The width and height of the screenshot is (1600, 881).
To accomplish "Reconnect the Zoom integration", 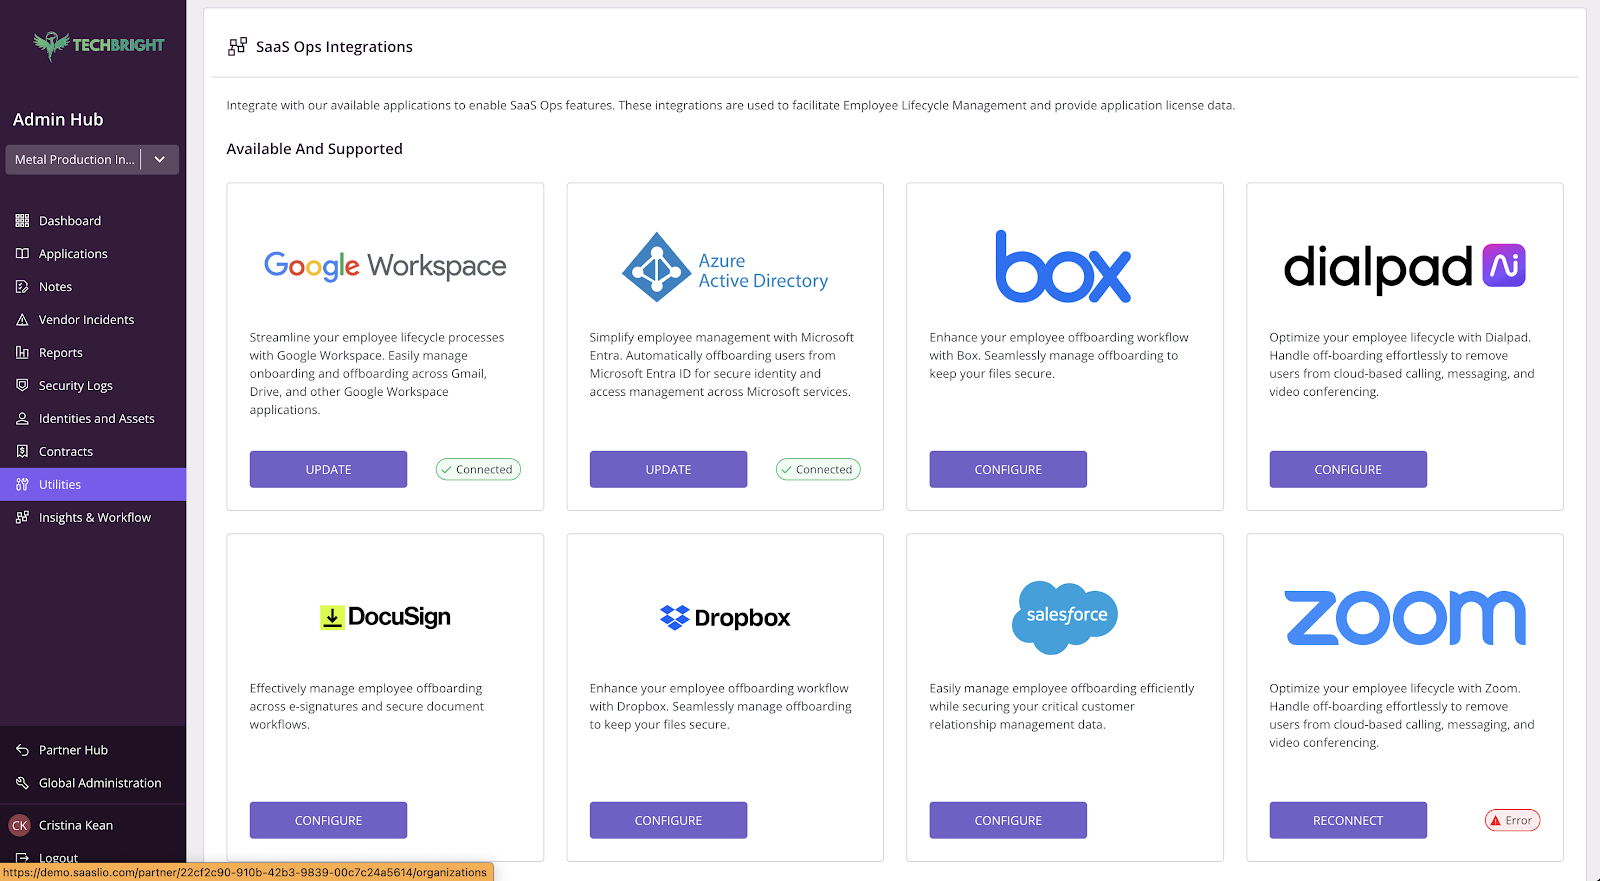I will point(1348,820).
